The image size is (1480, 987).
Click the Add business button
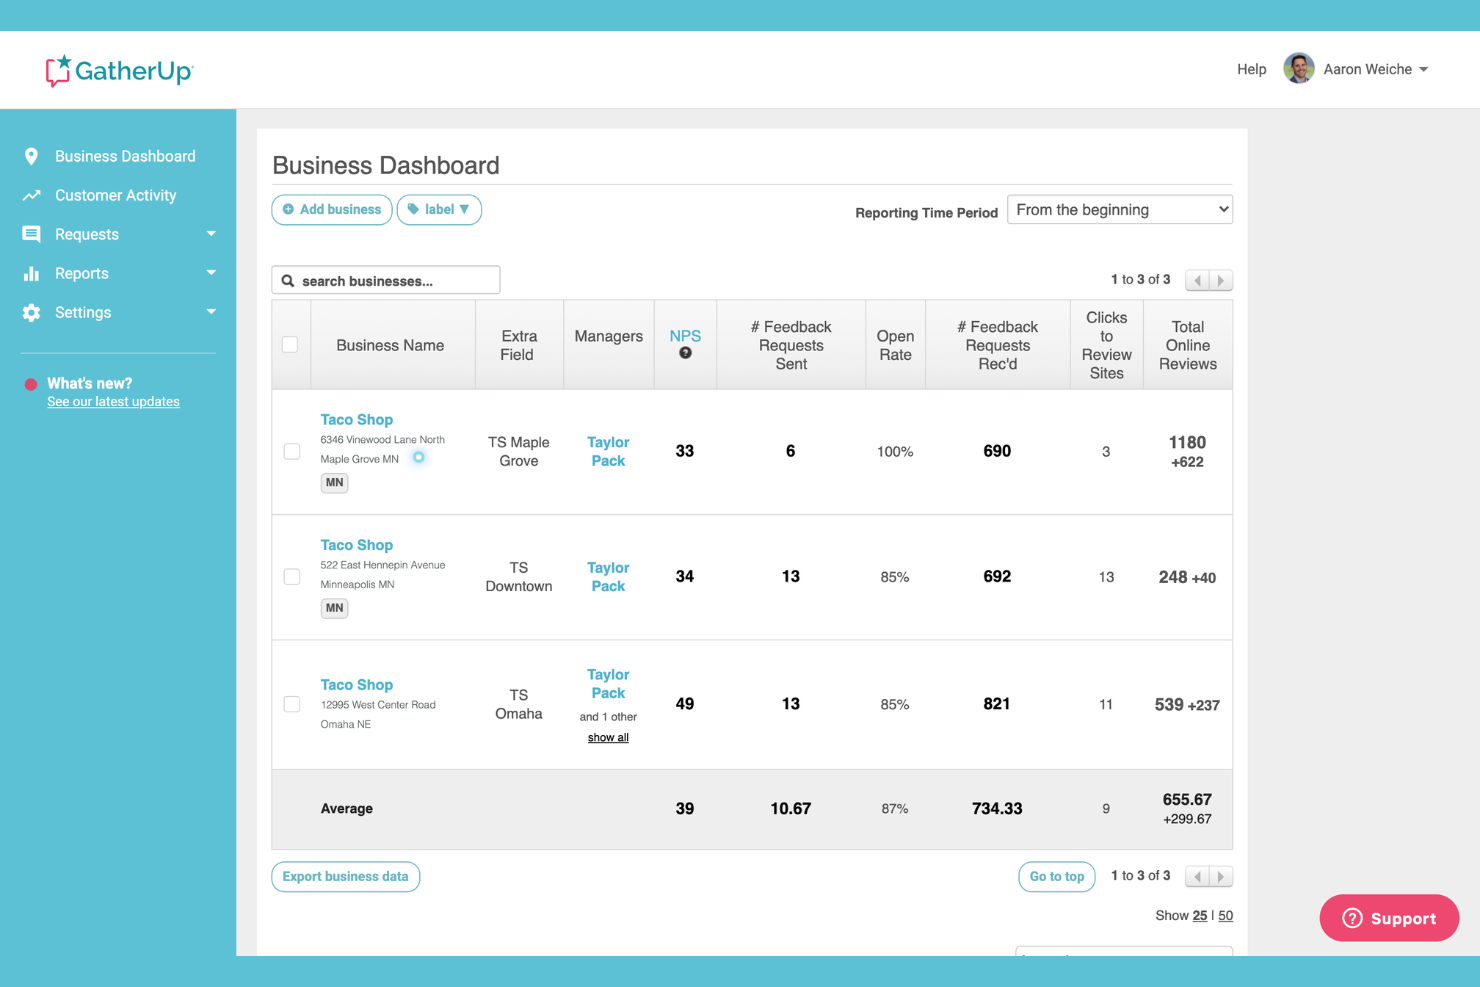[332, 210]
